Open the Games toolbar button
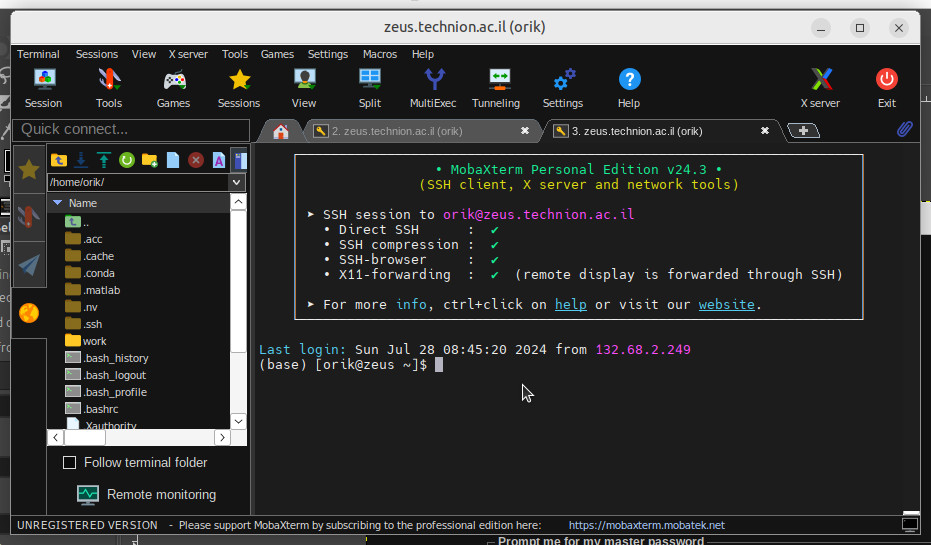Viewport: 931px width, 545px height. coord(173,87)
